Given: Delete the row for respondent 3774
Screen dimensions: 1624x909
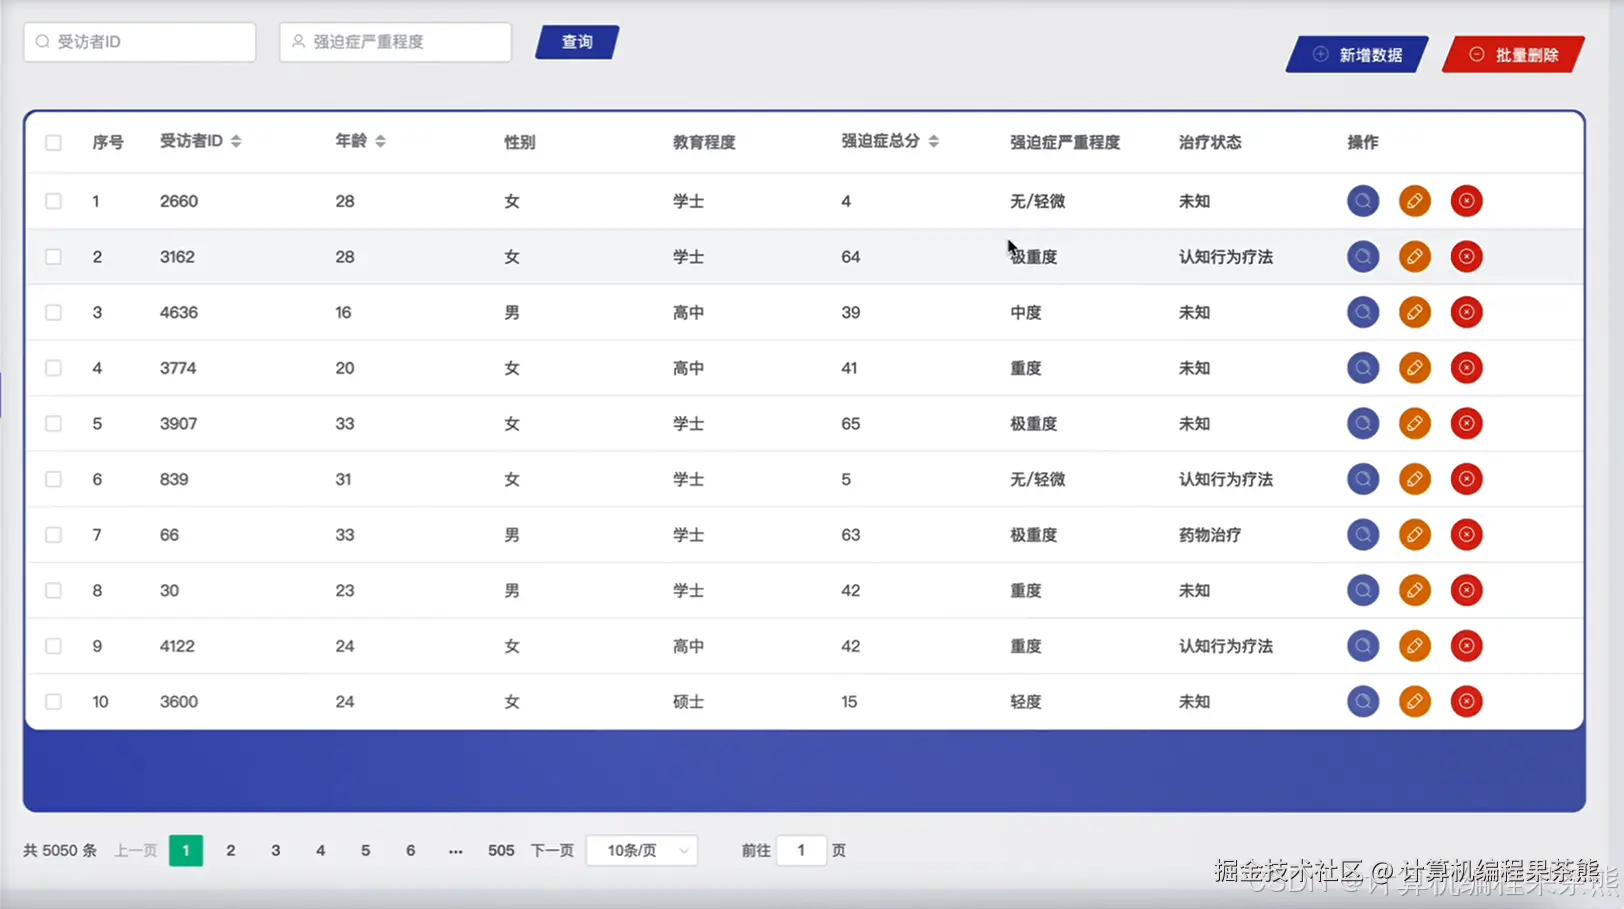Looking at the screenshot, I should (1467, 368).
